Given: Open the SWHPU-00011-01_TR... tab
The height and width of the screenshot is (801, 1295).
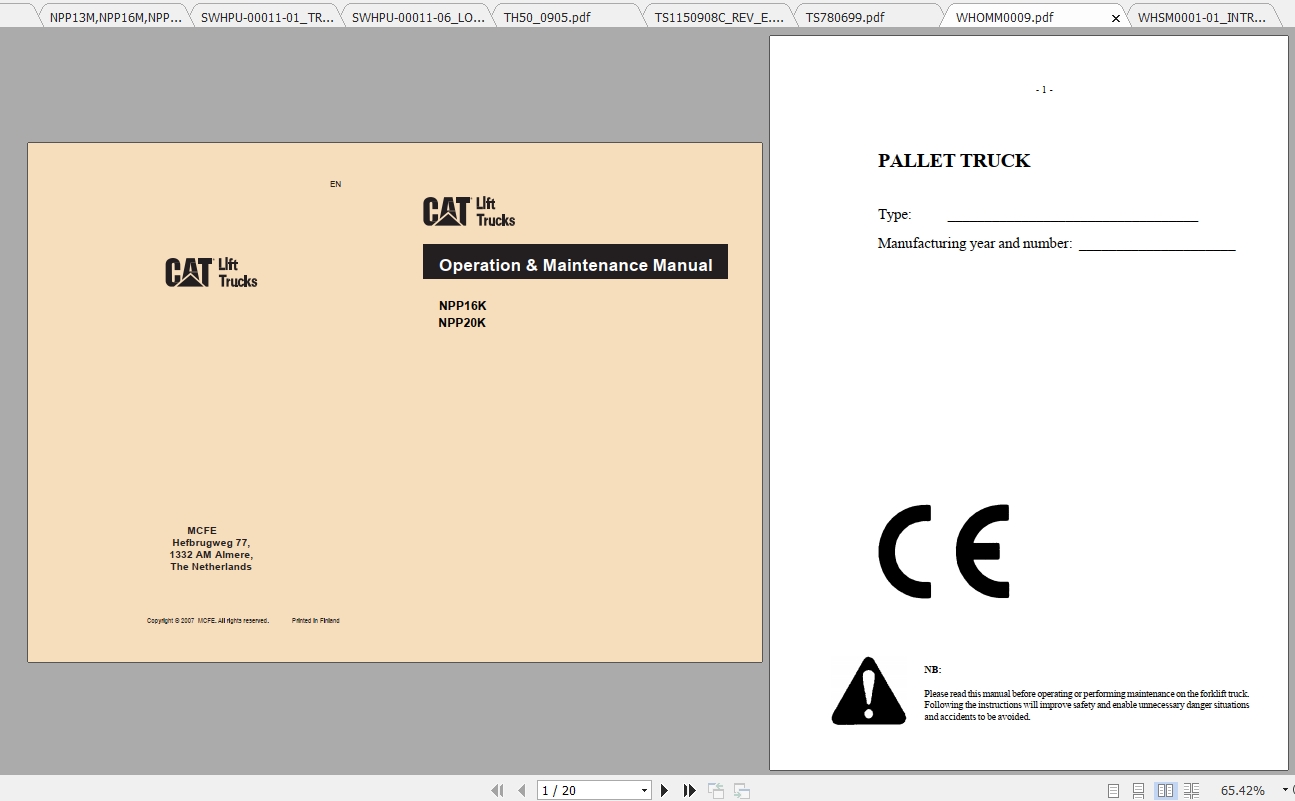Looking at the screenshot, I should (267, 17).
